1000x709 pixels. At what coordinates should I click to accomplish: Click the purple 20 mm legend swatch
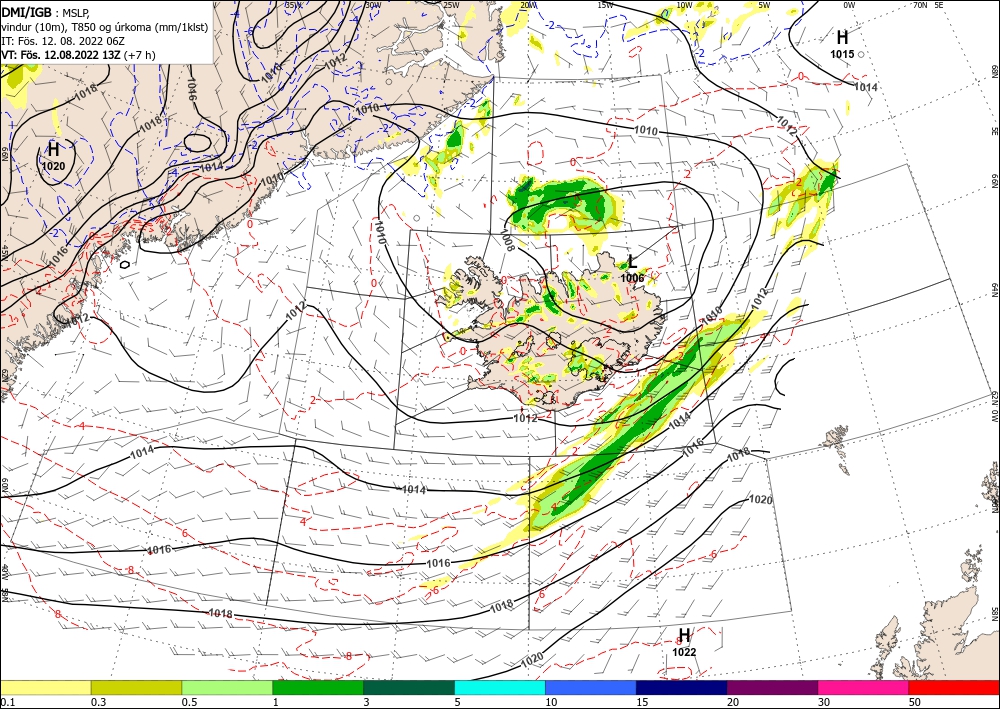click(x=772, y=687)
